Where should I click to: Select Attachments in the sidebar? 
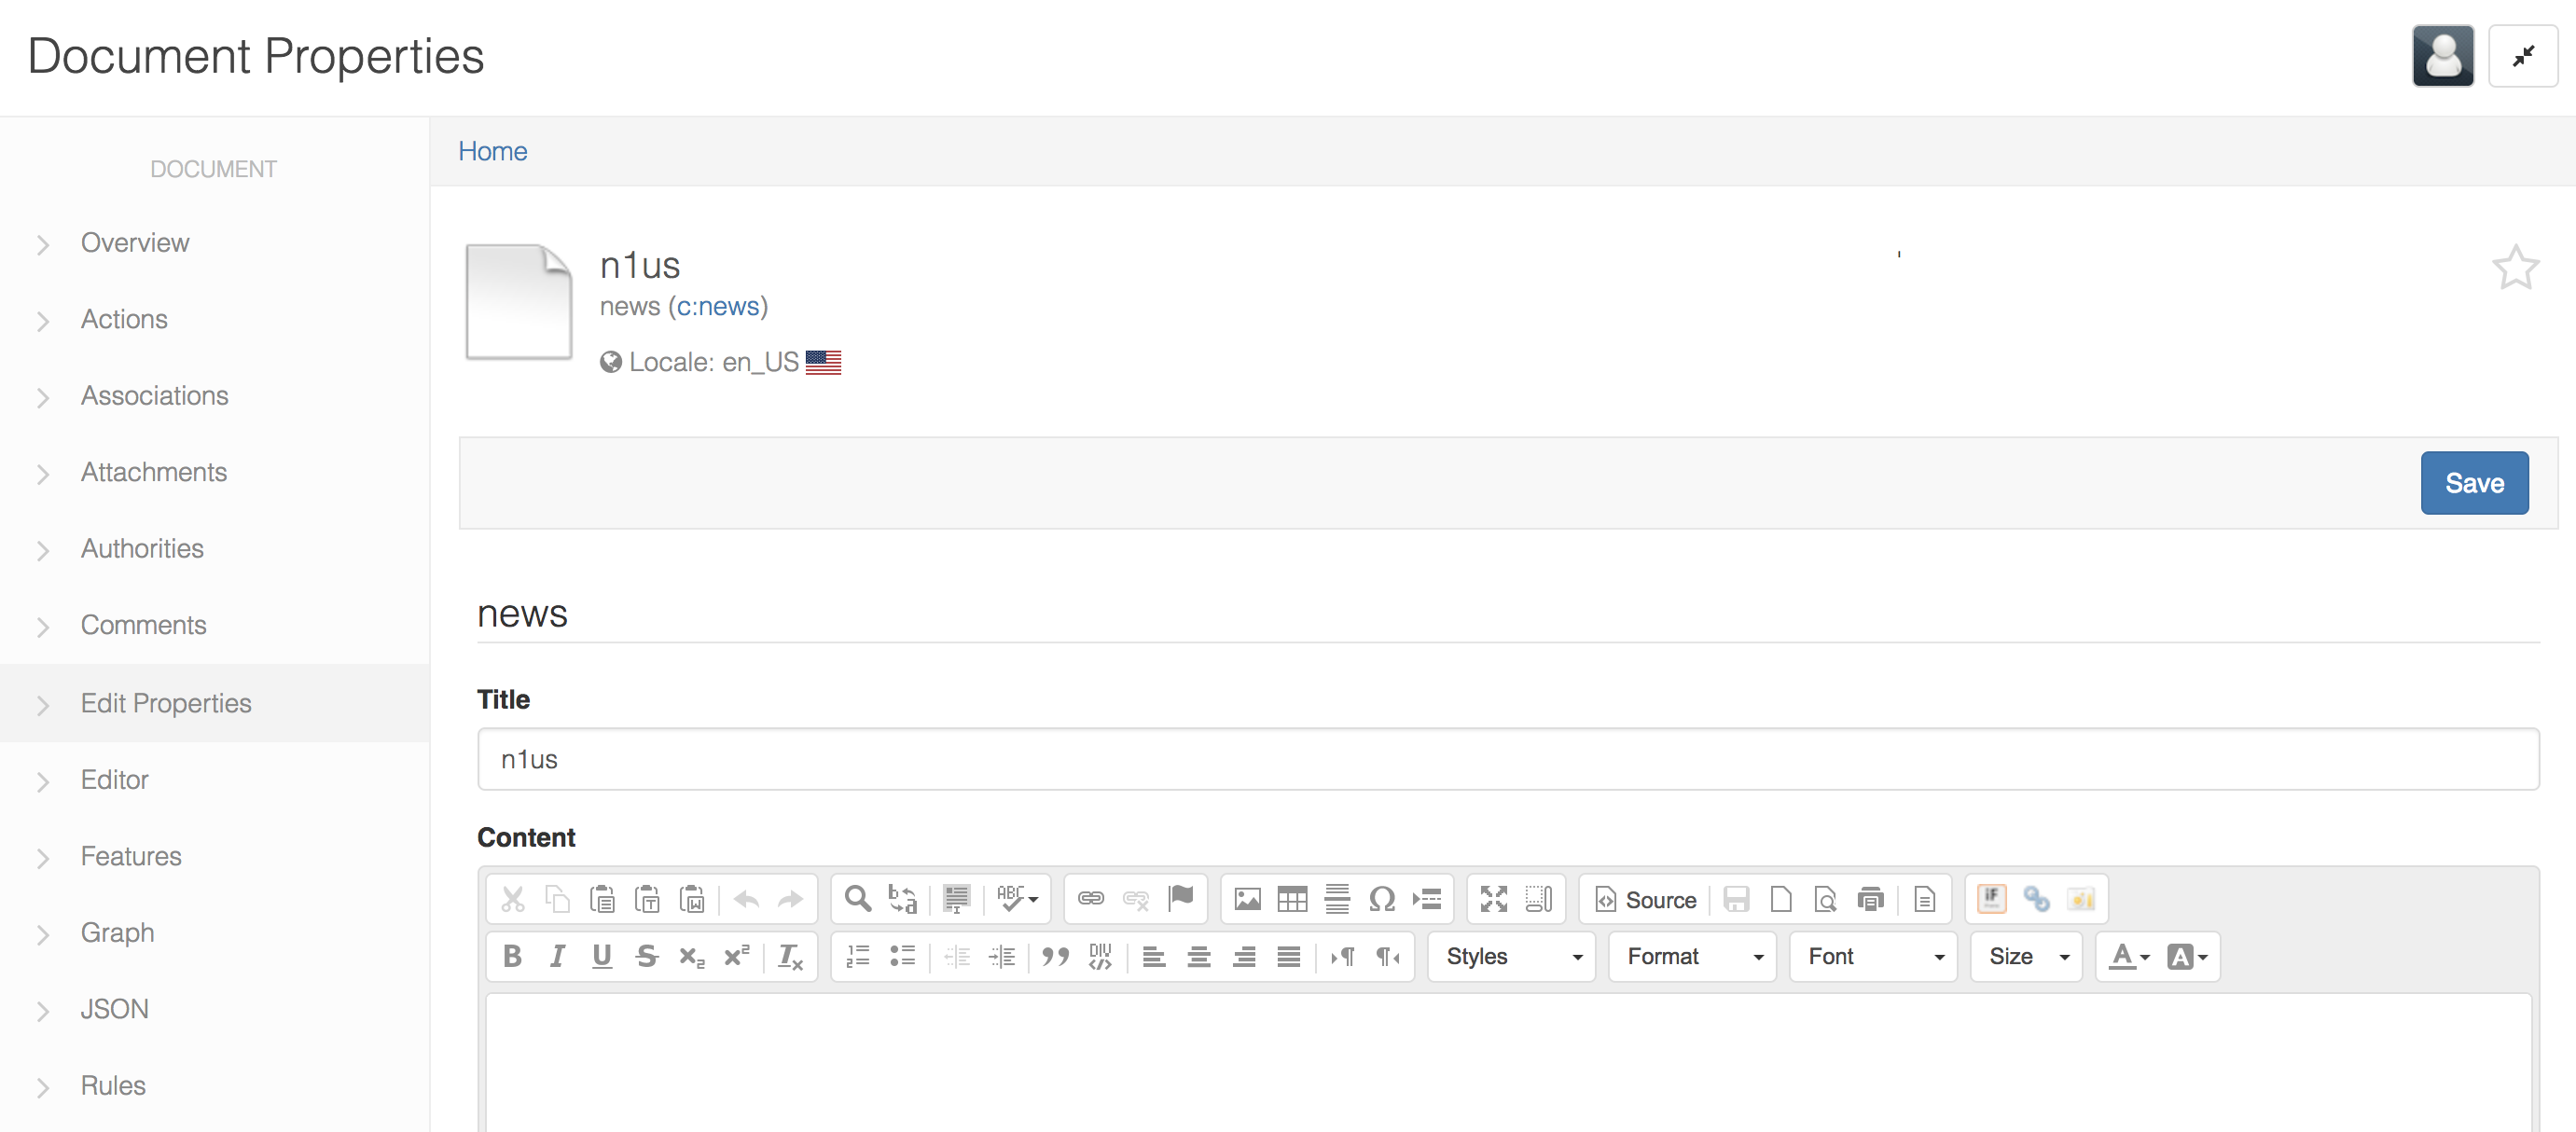point(154,472)
